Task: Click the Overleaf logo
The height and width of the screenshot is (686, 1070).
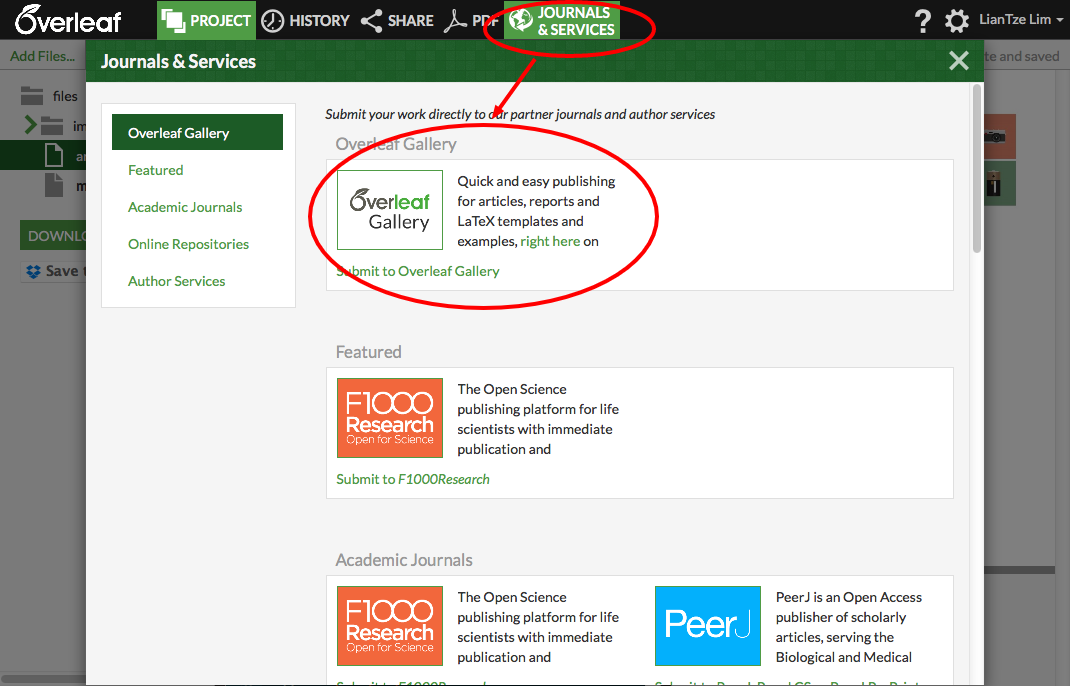Action: click(x=68, y=20)
